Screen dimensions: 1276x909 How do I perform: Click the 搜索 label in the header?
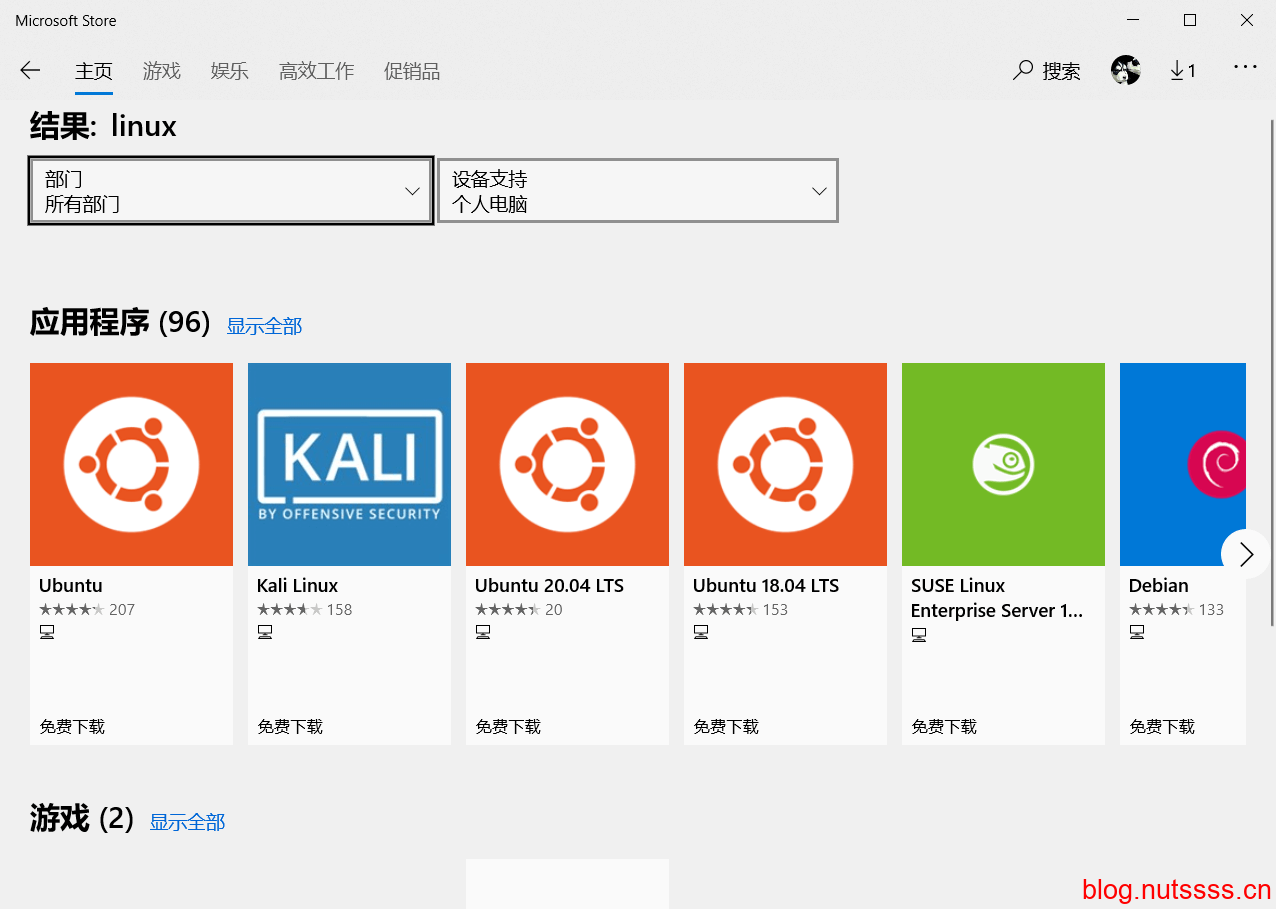[1062, 71]
